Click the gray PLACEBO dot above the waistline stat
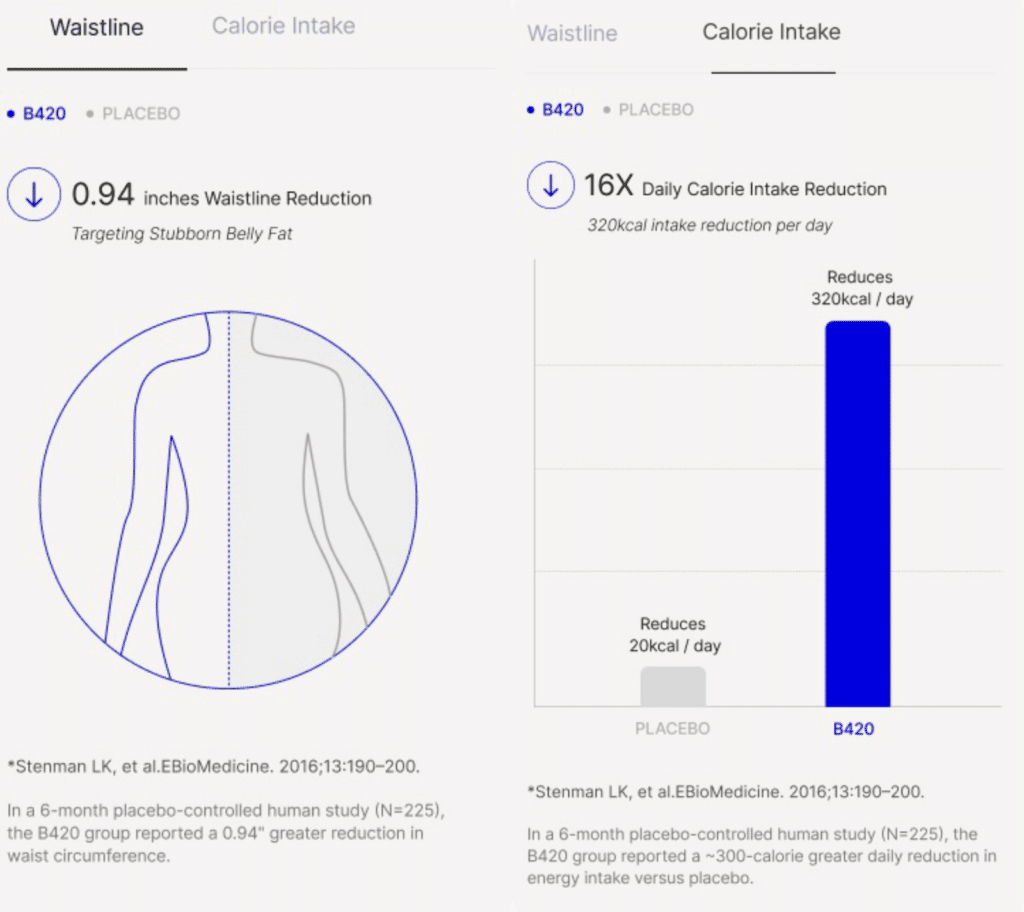Viewport: 1024px width, 912px height. click(x=90, y=114)
